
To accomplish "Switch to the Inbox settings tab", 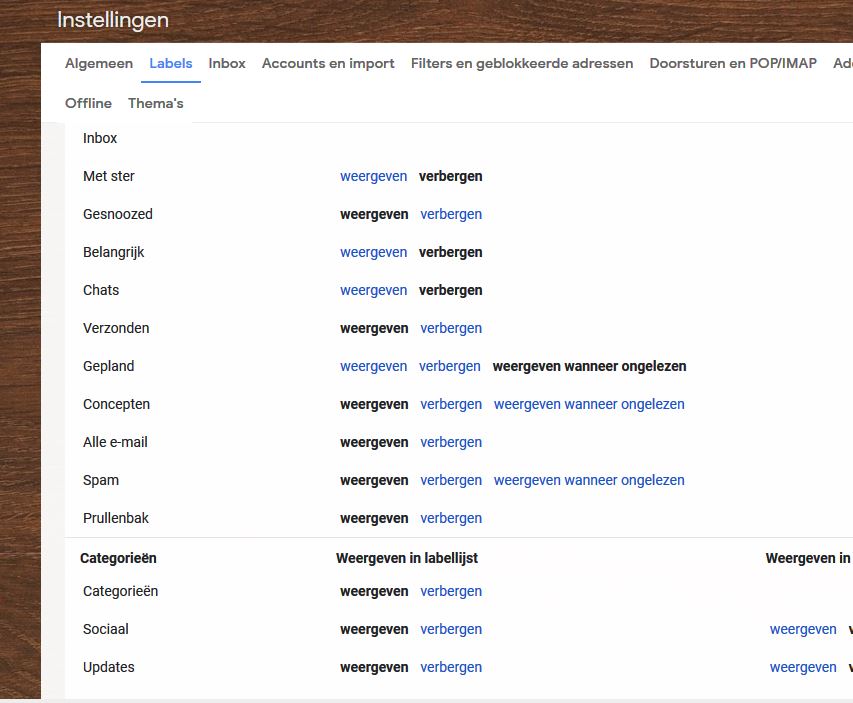I will 227,63.
